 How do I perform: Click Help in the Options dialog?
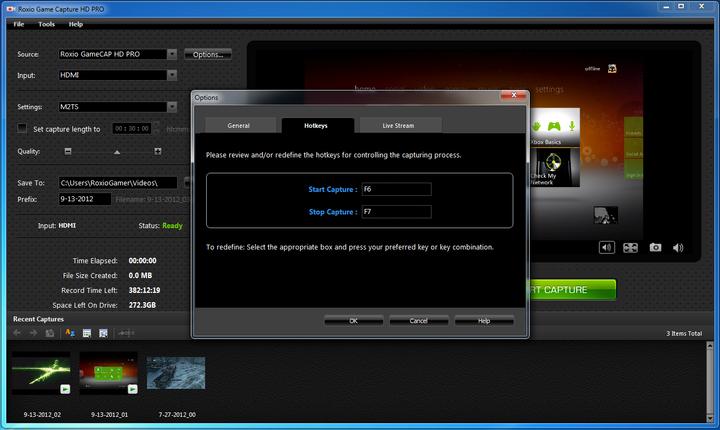(x=484, y=321)
